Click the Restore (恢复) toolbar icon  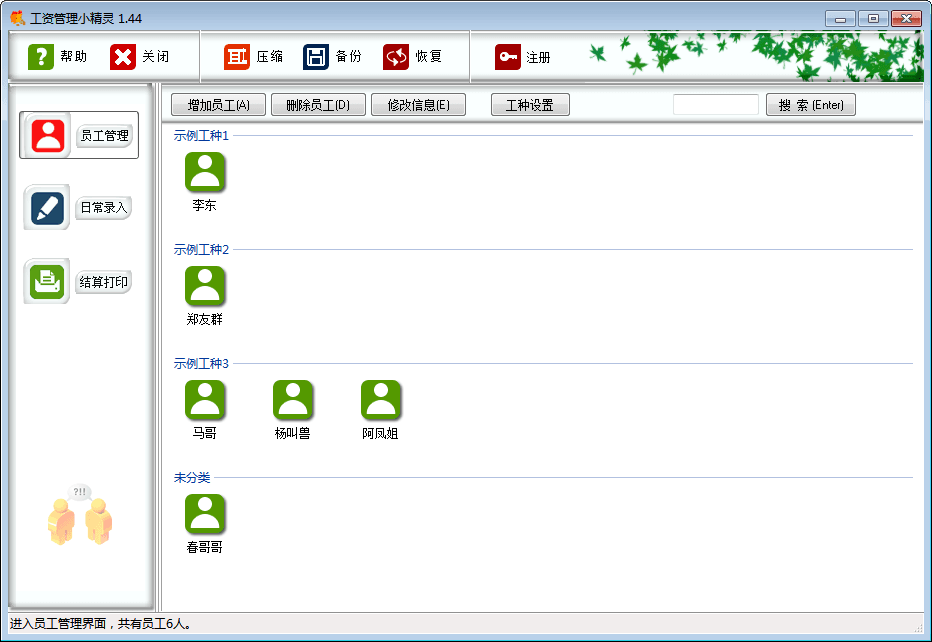pyautogui.click(x=396, y=57)
